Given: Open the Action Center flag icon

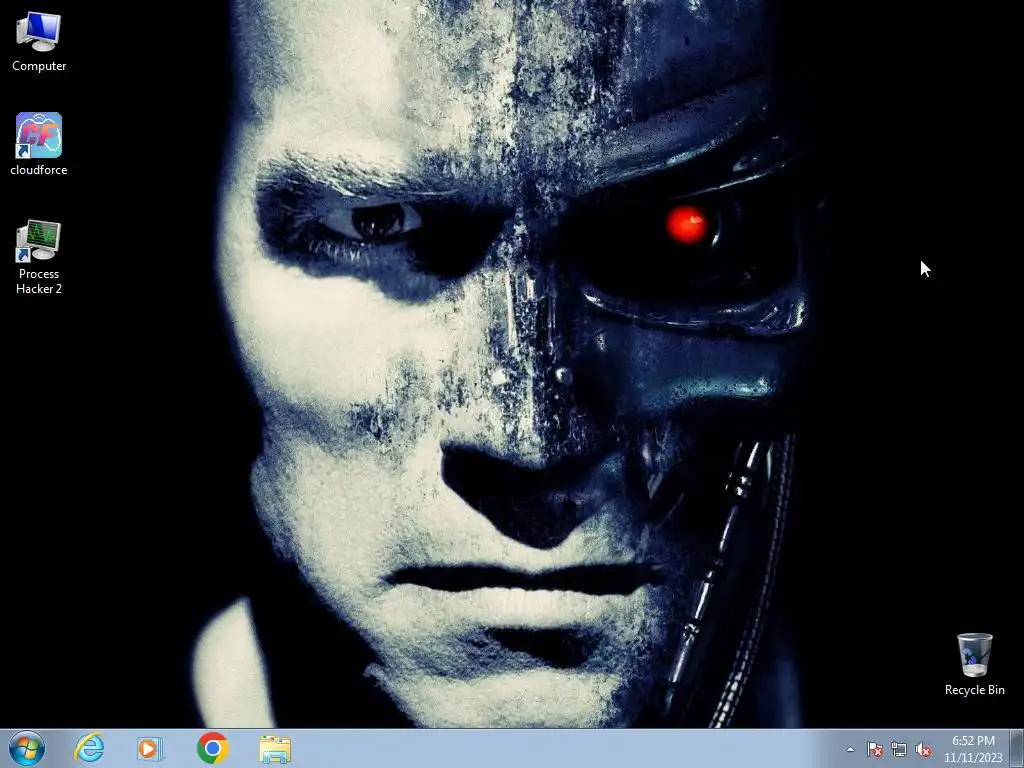Looking at the screenshot, I should 874,749.
